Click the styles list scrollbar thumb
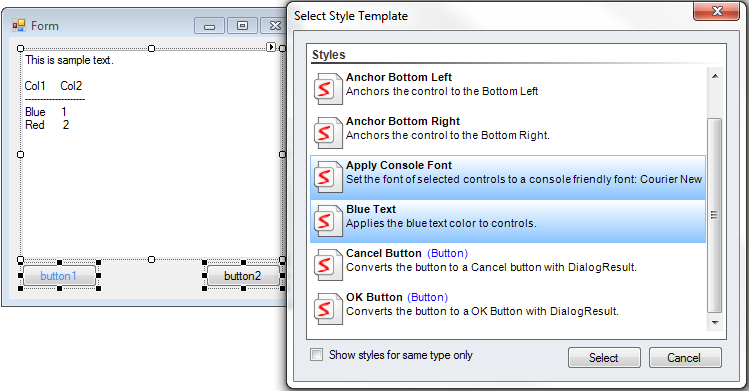Image resolution: width=749 pixels, height=391 pixels. [x=715, y=215]
